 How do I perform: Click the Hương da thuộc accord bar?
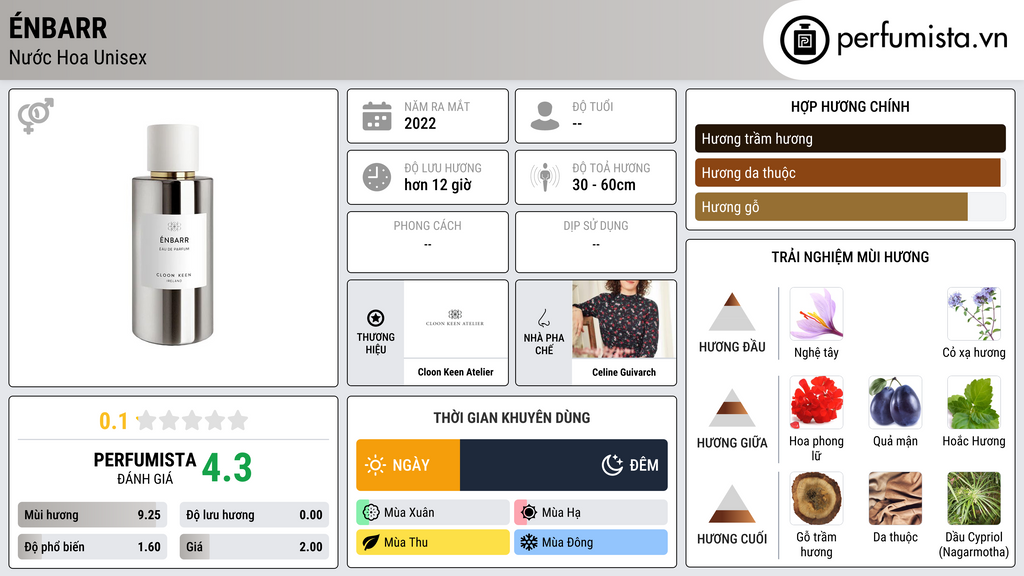(850, 172)
